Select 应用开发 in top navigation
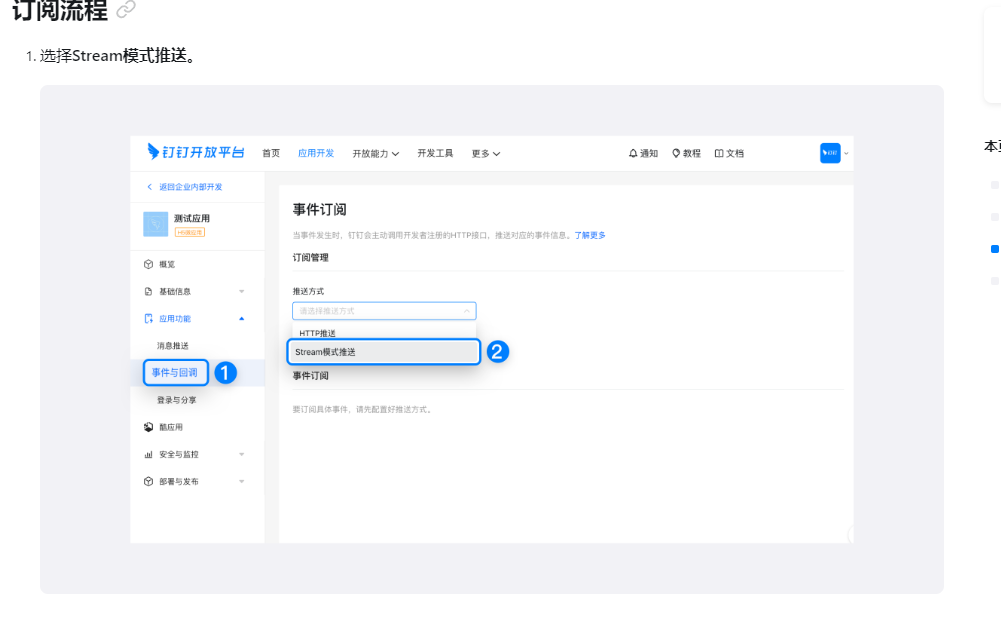Image resolution: width=1001 pixels, height=618 pixels. click(x=316, y=153)
